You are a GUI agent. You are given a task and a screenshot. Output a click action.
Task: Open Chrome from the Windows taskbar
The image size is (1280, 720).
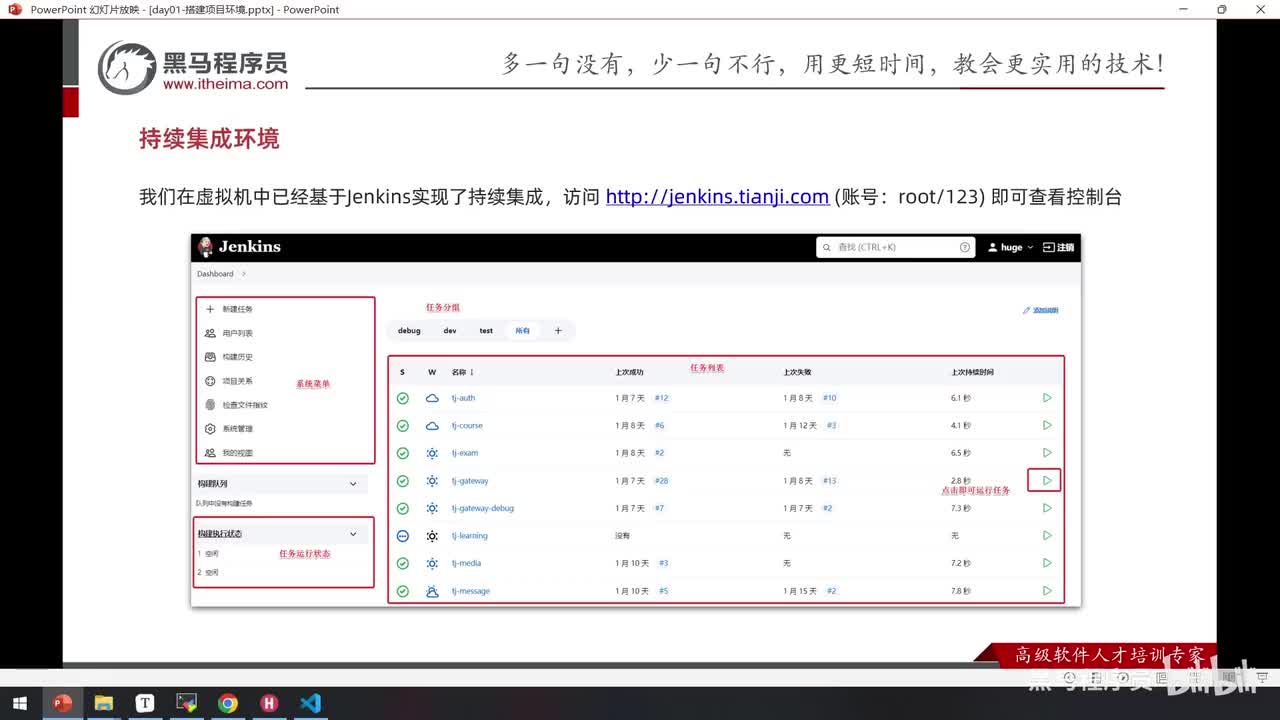pos(228,703)
